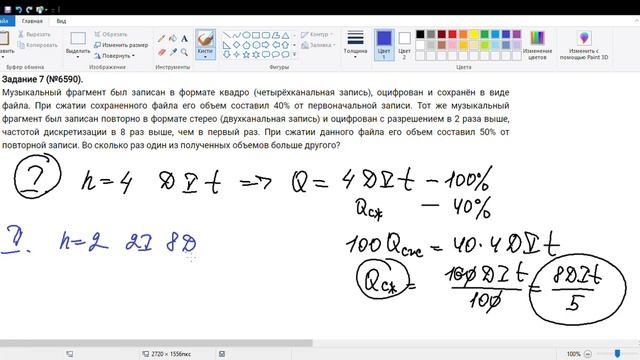The height and width of the screenshot is (360, 640).
Task: Switch to the Главная tab
Action: click(x=32, y=21)
